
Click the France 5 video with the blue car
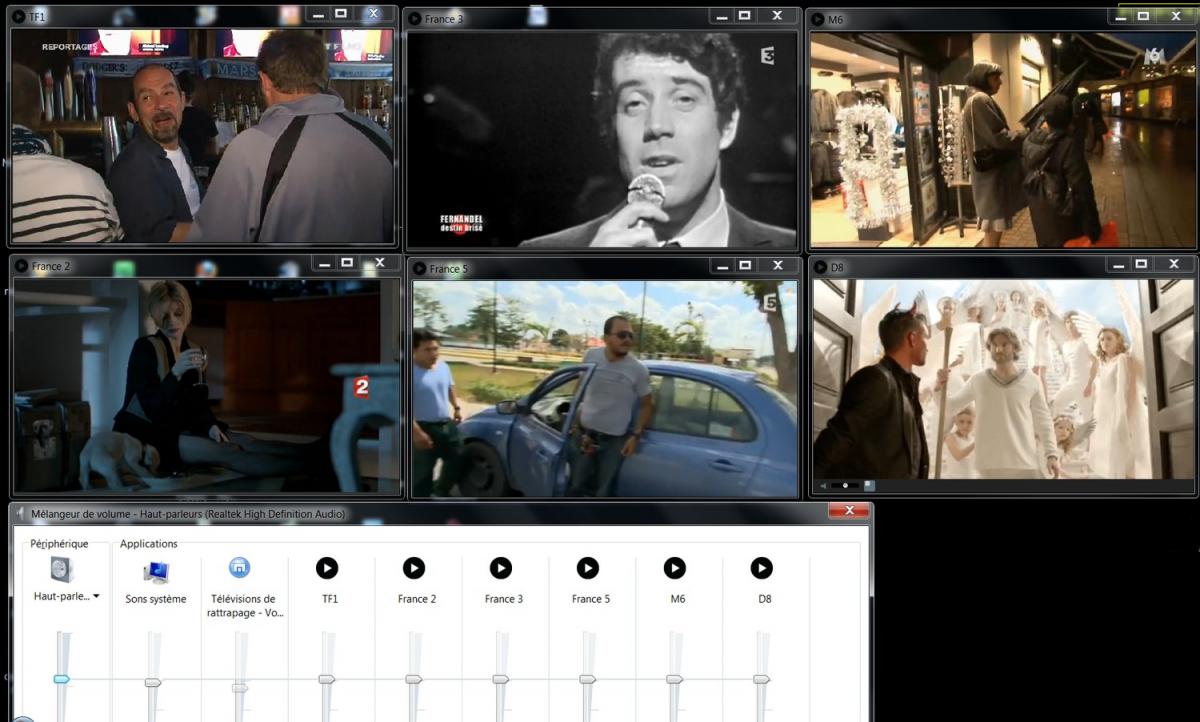pyautogui.click(x=605, y=389)
